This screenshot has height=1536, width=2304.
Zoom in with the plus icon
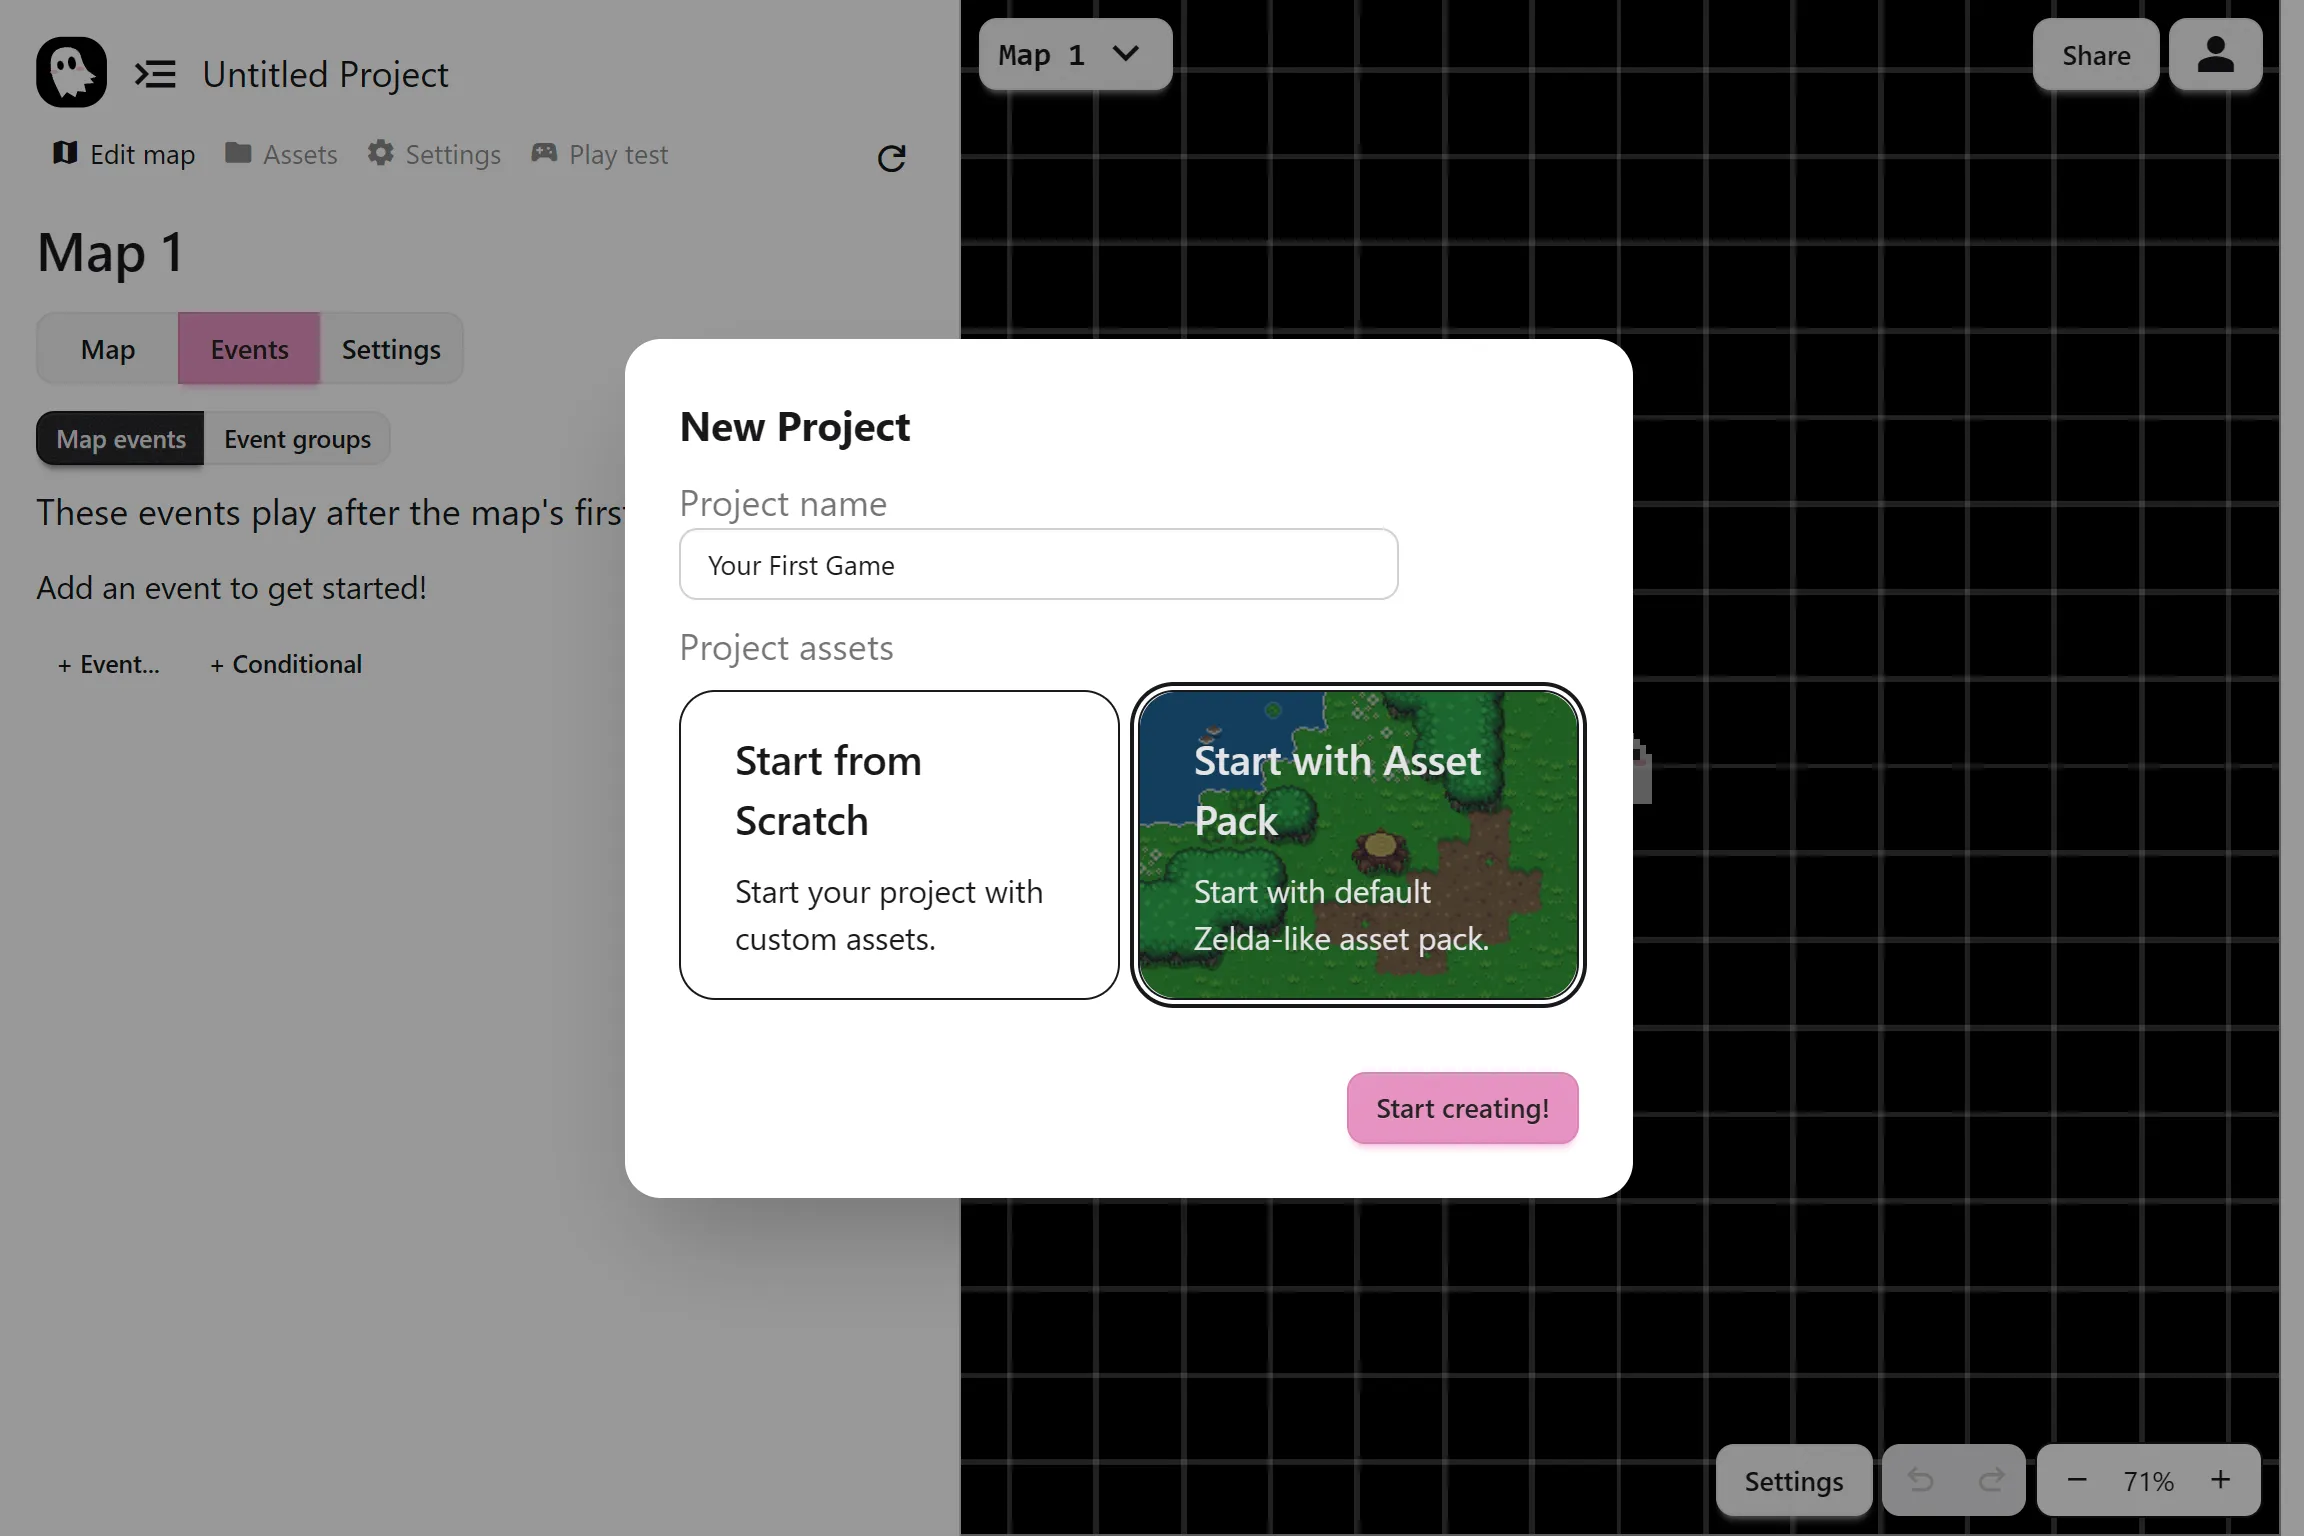pos(2220,1480)
